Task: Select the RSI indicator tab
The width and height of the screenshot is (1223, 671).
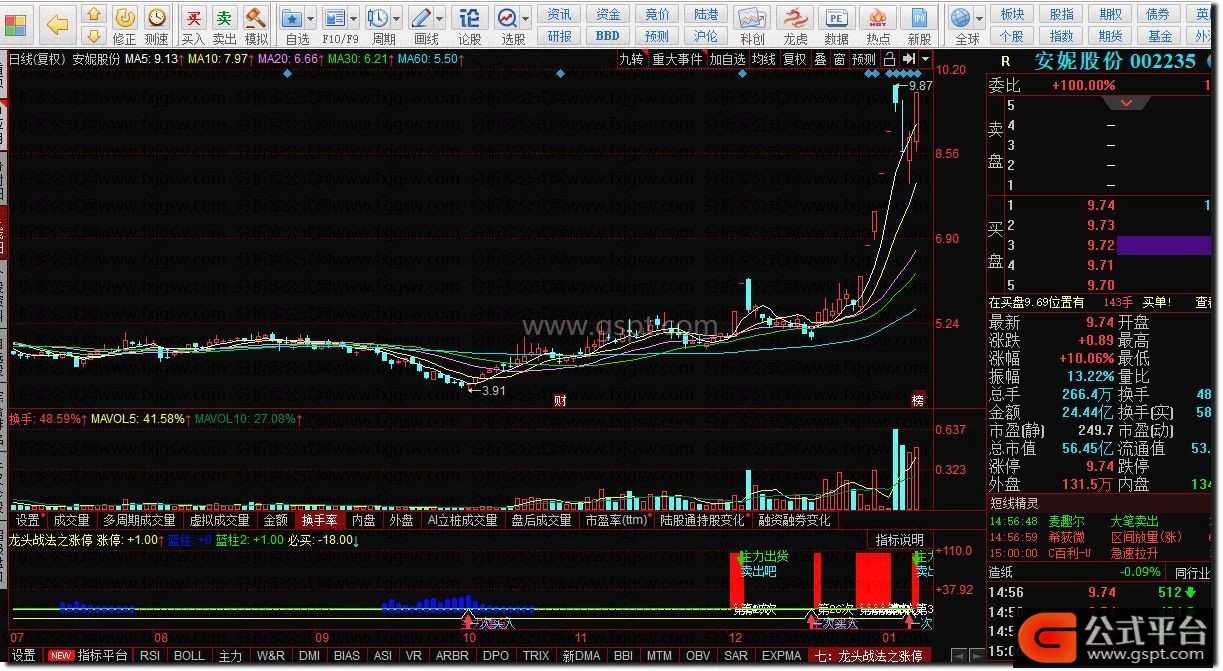Action: coord(150,656)
